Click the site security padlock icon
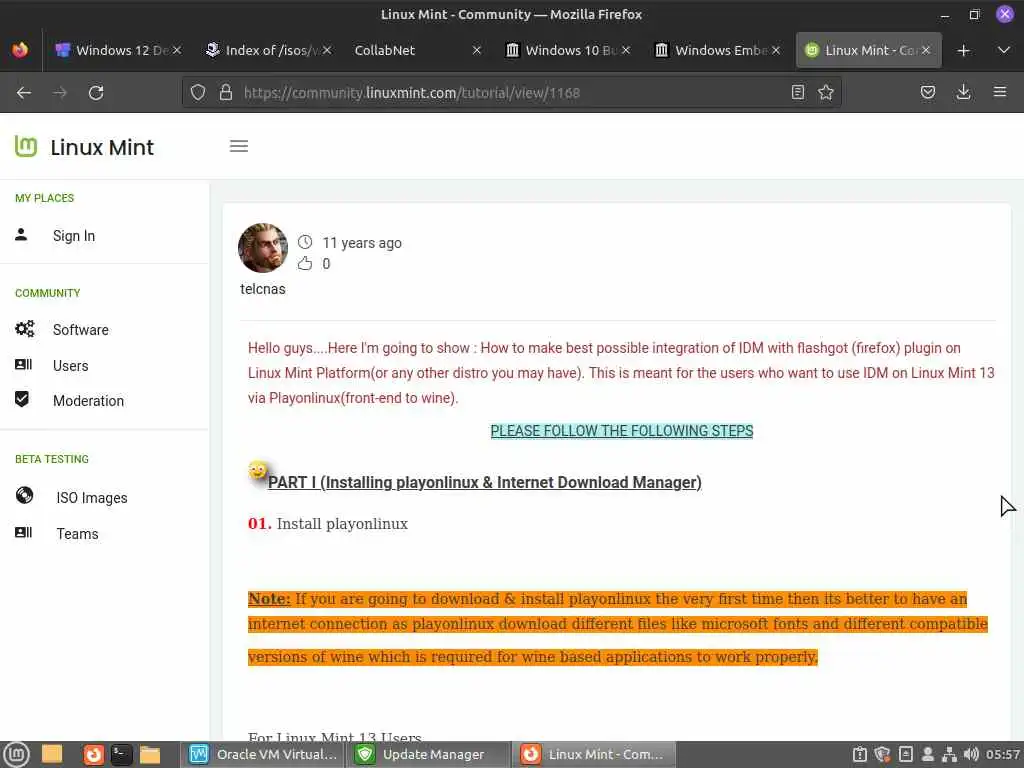This screenshot has width=1024, height=768. tap(226, 92)
